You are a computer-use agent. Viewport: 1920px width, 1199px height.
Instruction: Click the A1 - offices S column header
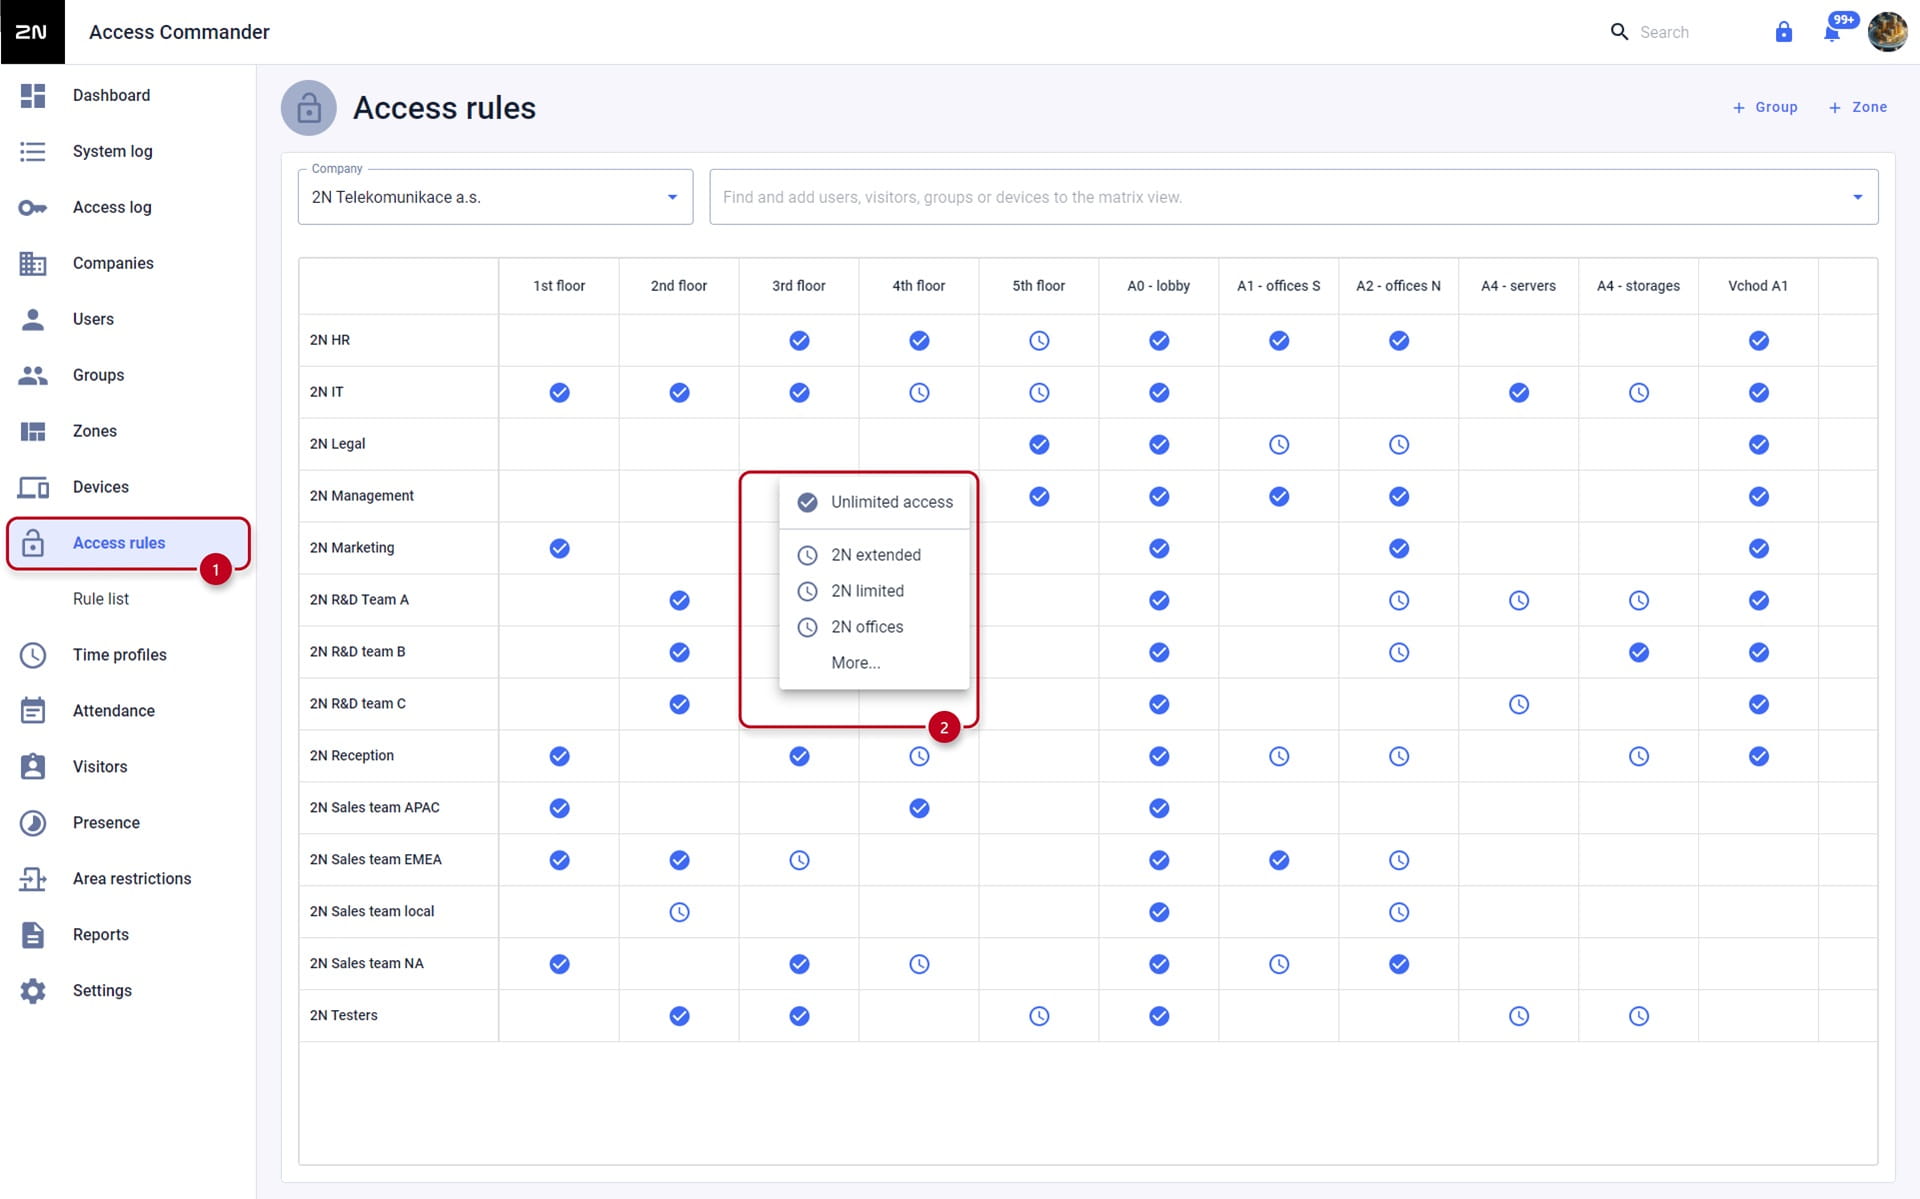(1278, 286)
